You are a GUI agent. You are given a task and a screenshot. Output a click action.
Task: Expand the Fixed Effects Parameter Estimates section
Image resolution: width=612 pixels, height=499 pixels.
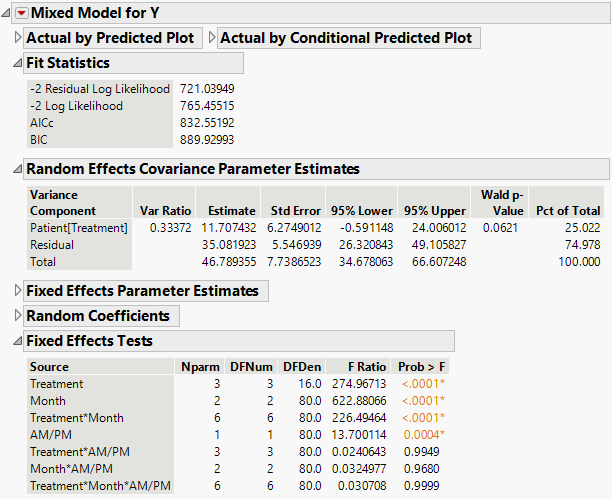pyautogui.click(x=17, y=291)
